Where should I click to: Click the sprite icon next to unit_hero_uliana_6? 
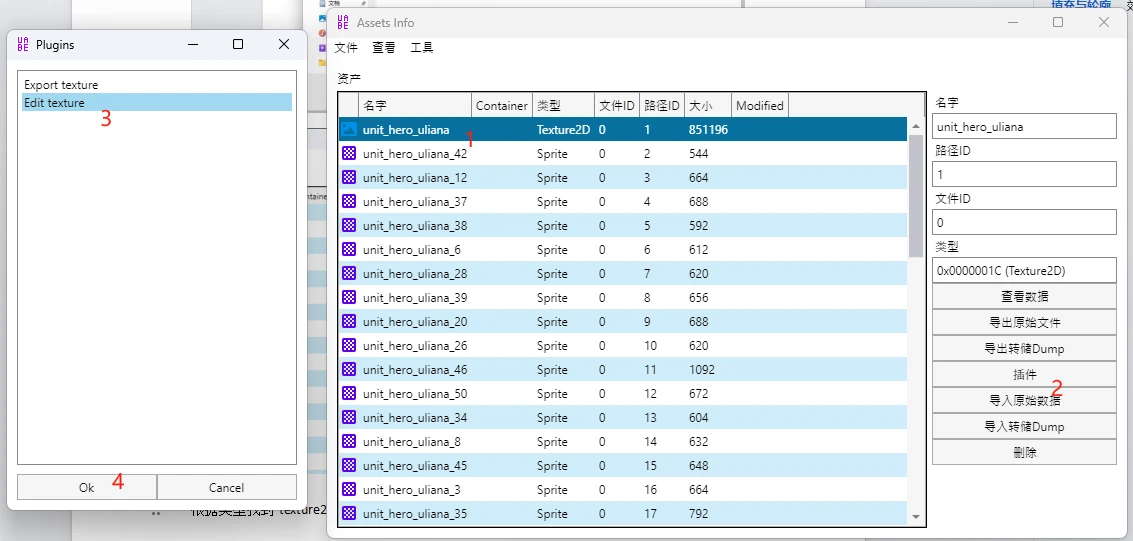coord(349,250)
